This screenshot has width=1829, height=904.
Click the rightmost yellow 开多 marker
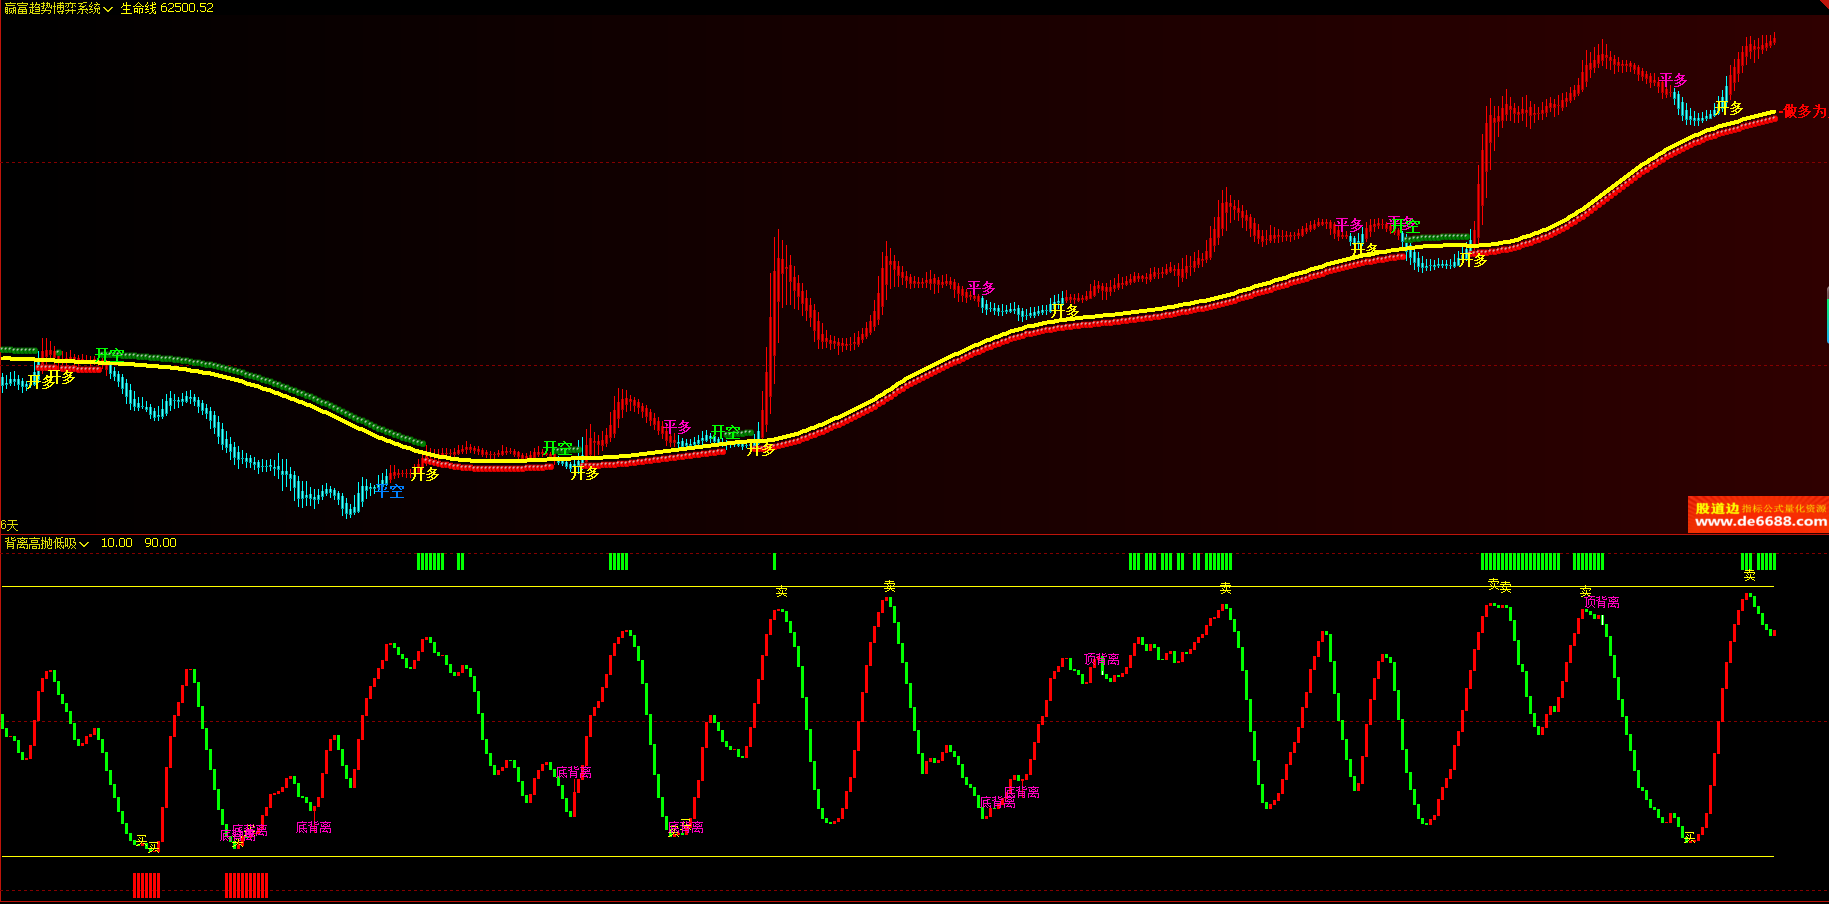tap(1728, 108)
